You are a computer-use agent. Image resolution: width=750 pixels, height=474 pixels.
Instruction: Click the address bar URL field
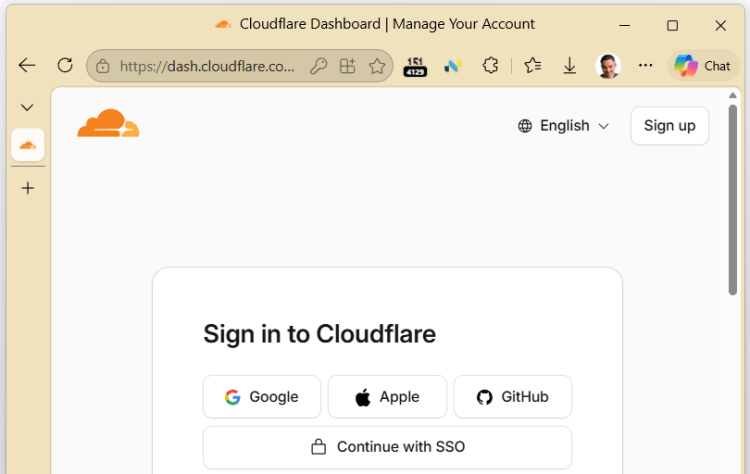tap(206, 66)
